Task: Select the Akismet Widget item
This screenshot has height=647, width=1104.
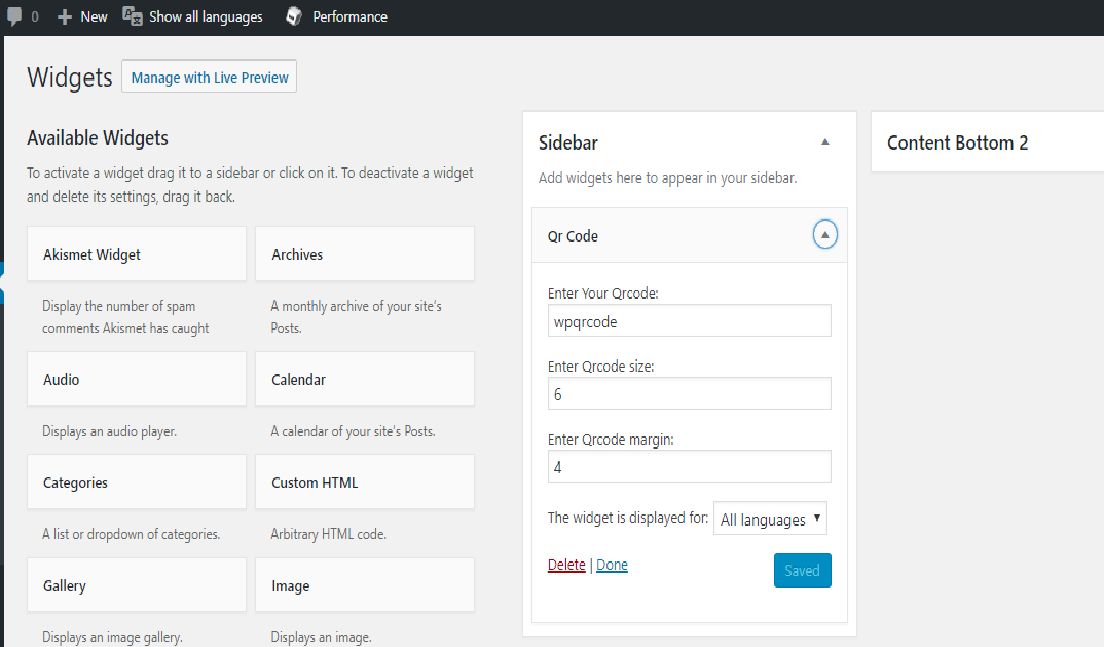Action: [x=137, y=254]
